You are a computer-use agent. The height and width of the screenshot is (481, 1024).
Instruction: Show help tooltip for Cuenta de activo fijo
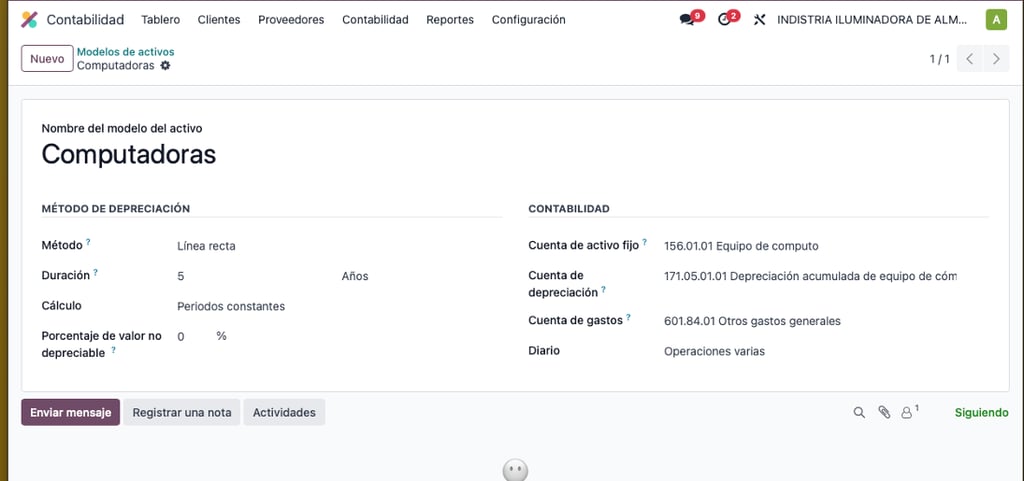(645, 242)
